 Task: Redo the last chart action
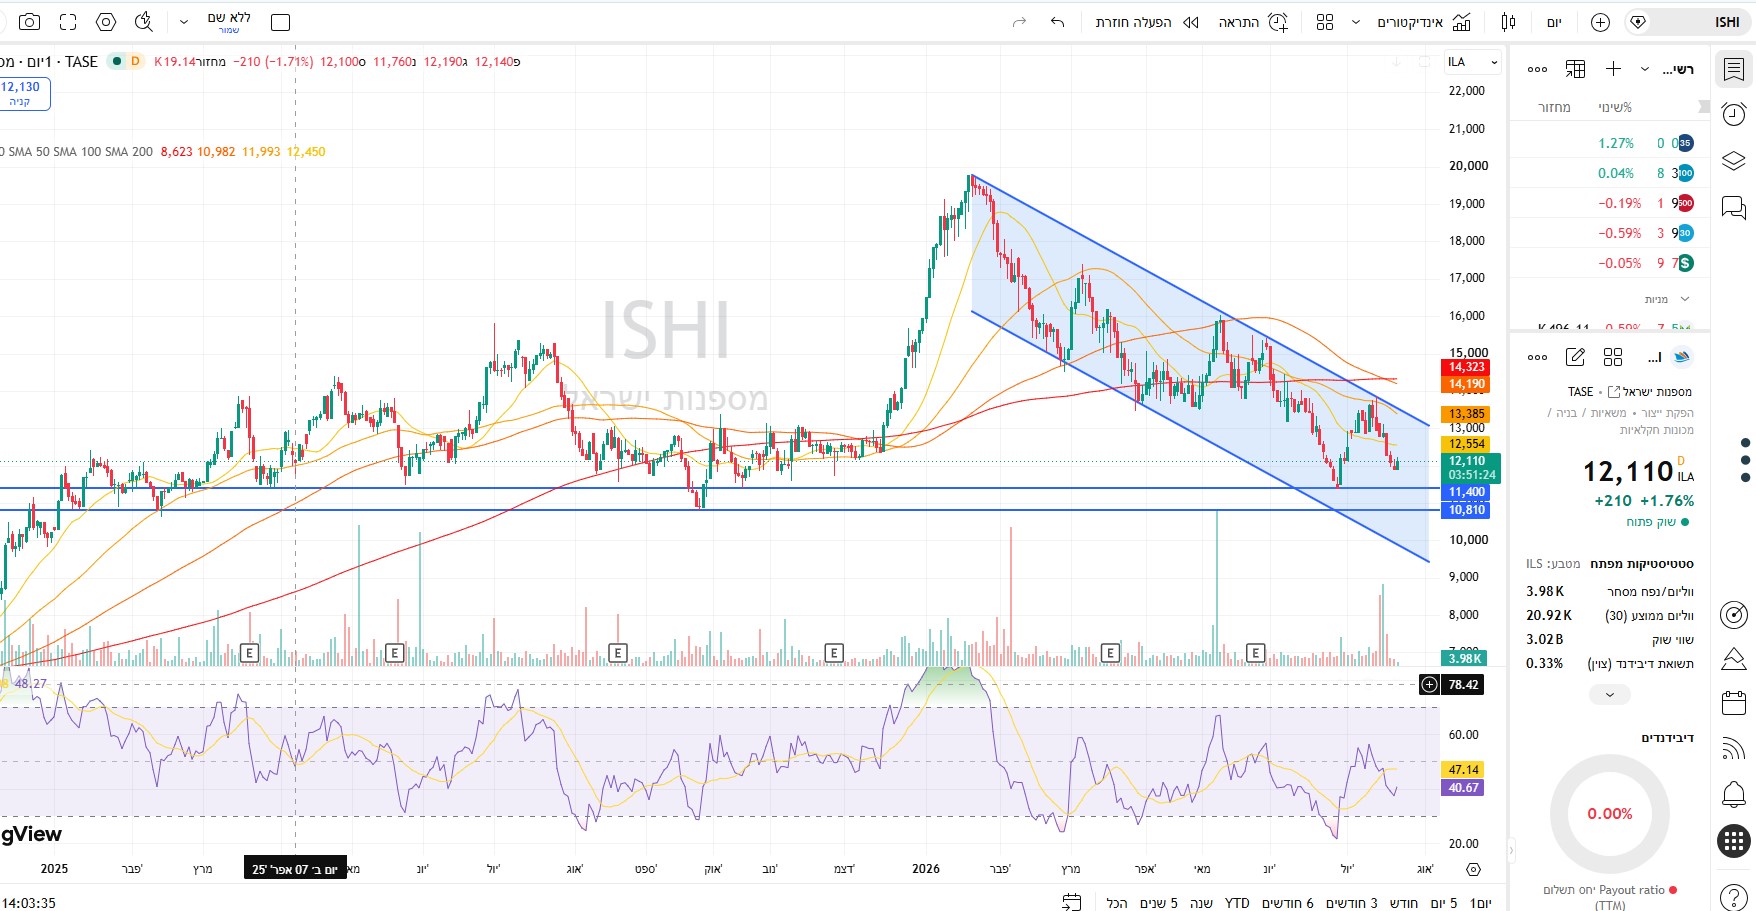(1019, 22)
